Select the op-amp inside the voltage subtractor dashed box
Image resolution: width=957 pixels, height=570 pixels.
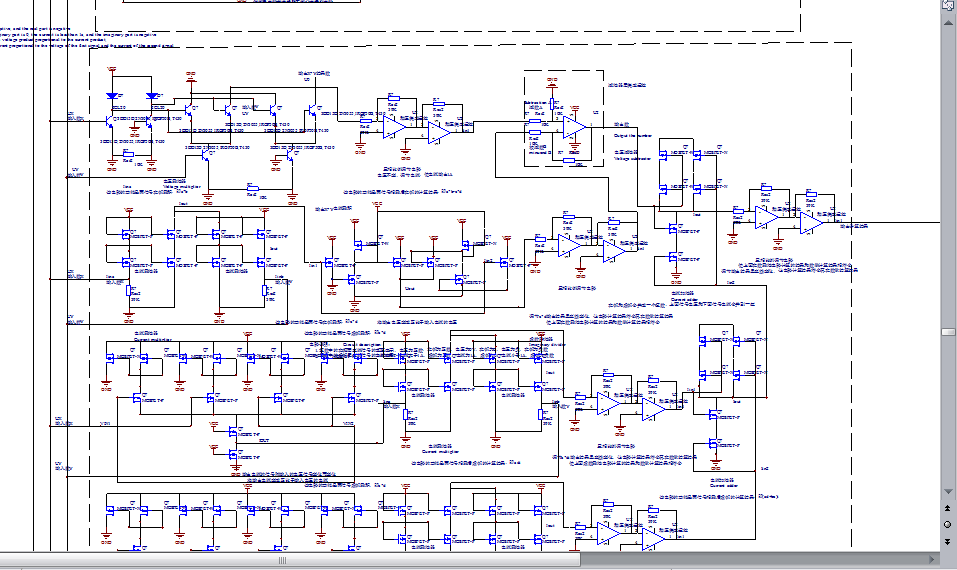pos(572,128)
